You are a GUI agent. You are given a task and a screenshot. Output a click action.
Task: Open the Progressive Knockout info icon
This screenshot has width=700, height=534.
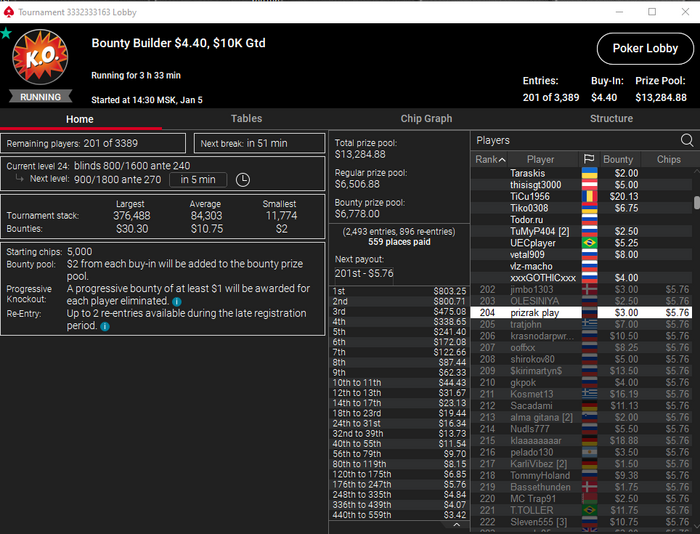177,301
